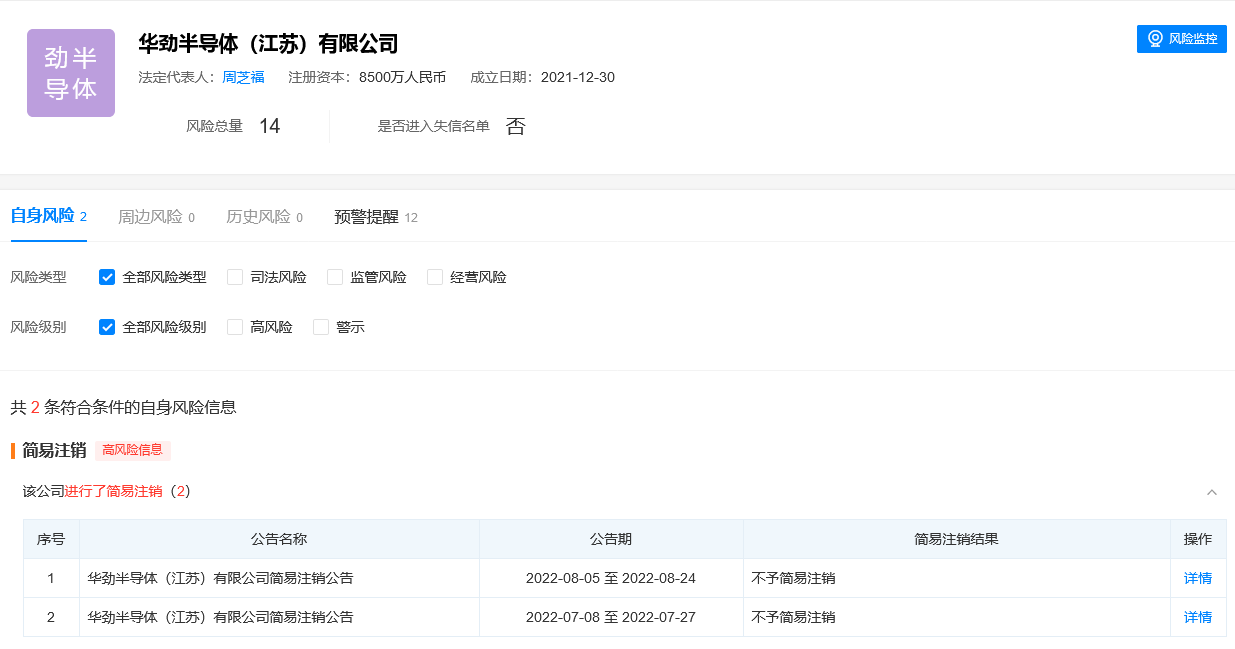Switch to the 自身风险 tab
The width and height of the screenshot is (1235, 649).
[49, 216]
